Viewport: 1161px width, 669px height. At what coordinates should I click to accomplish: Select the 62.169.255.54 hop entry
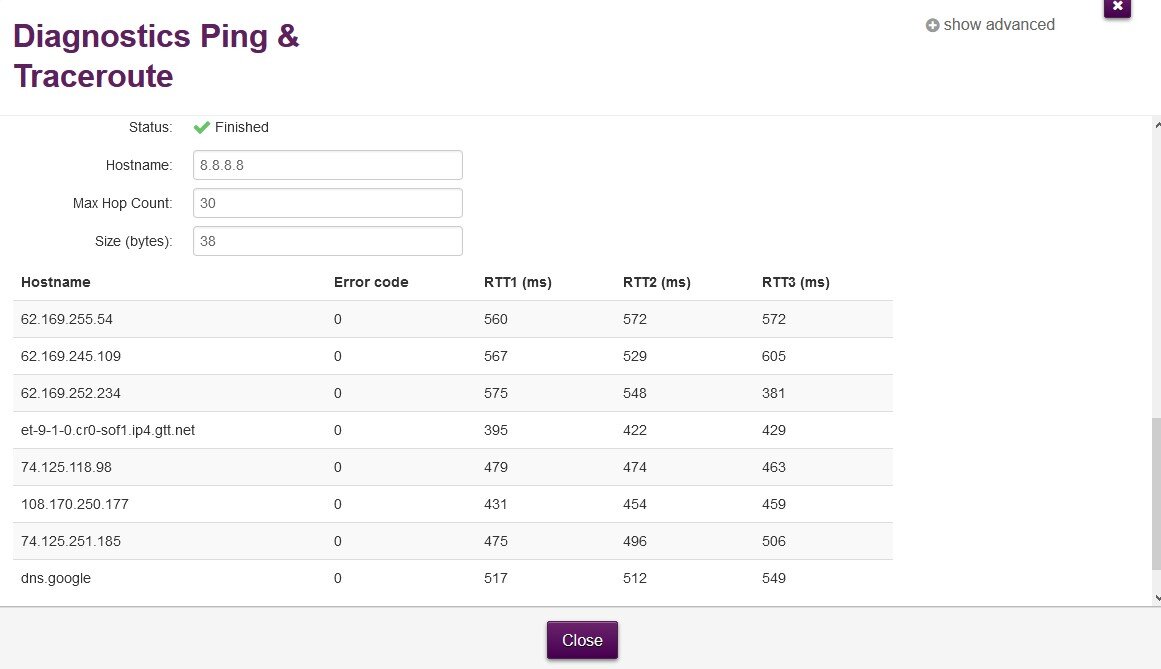point(68,319)
